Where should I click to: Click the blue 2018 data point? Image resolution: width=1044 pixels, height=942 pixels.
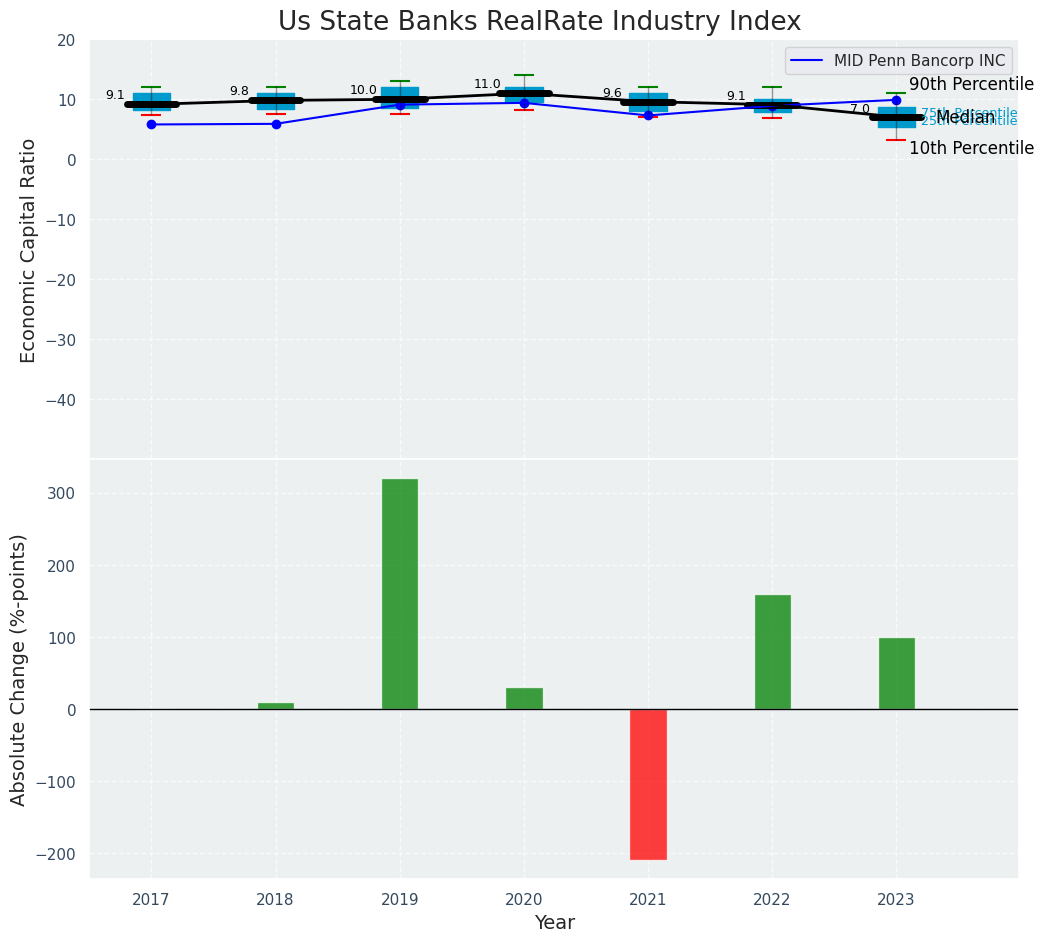click(x=276, y=124)
